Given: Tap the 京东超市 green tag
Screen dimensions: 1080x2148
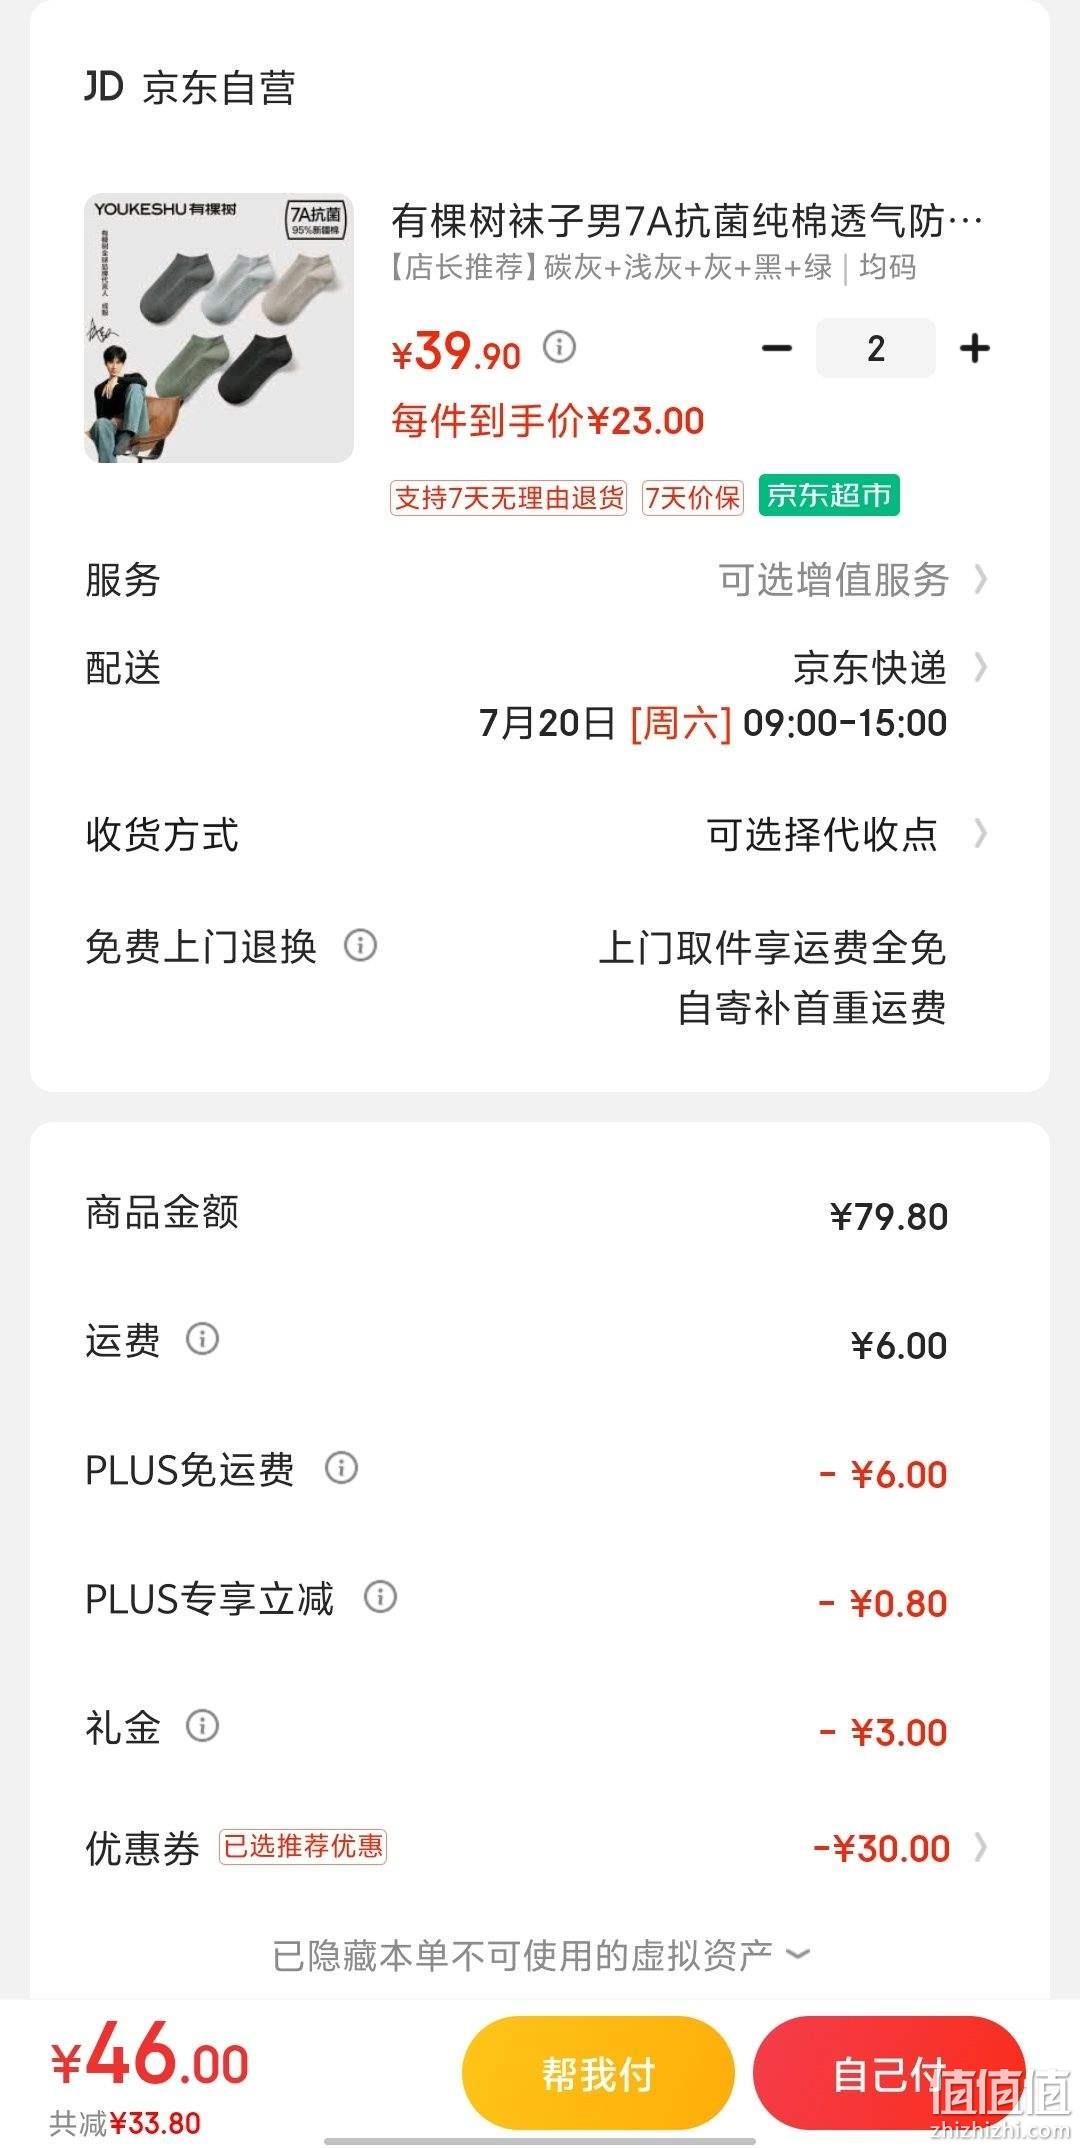Looking at the screenshot, I should pos(829,495).
